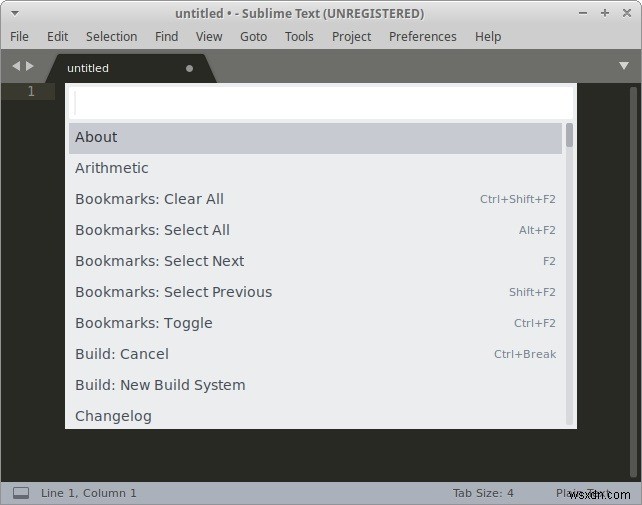
Task: Focus the command palette search field
Action: pyautogui.click(x=323, y=103)
